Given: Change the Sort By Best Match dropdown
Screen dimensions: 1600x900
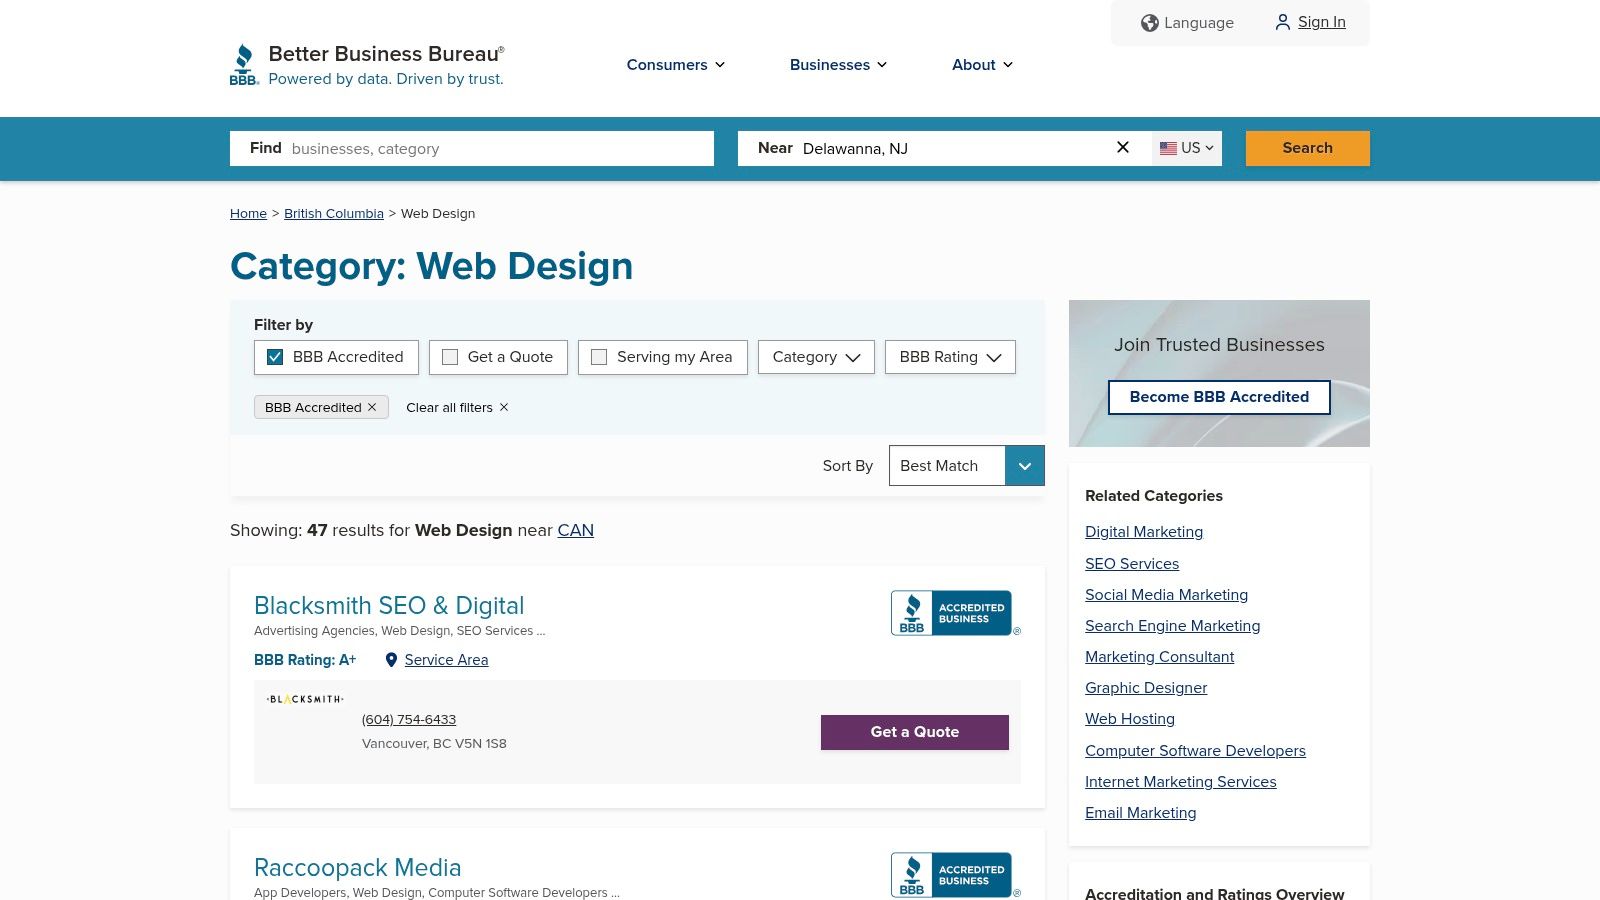Looking at the screenshot, I should coord(965,465).
